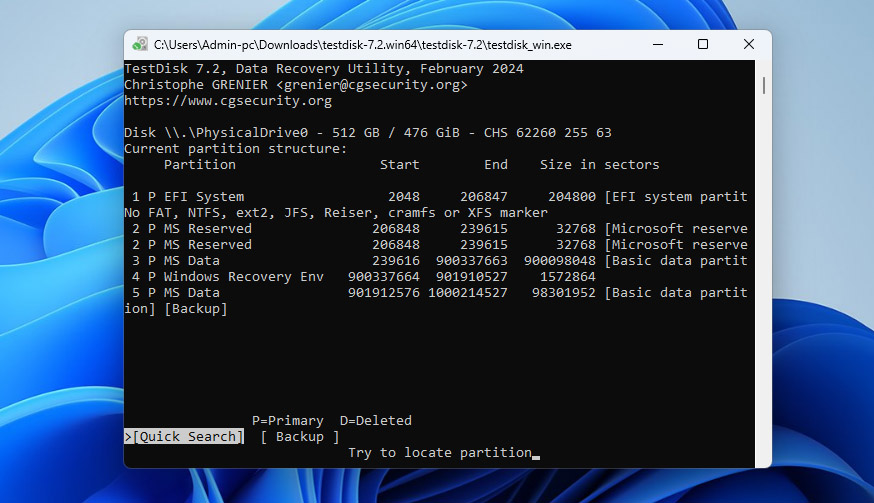This screenshot has width=874, height=503.
Task: Click the 'End' column header
Action: tap(496, 165)
